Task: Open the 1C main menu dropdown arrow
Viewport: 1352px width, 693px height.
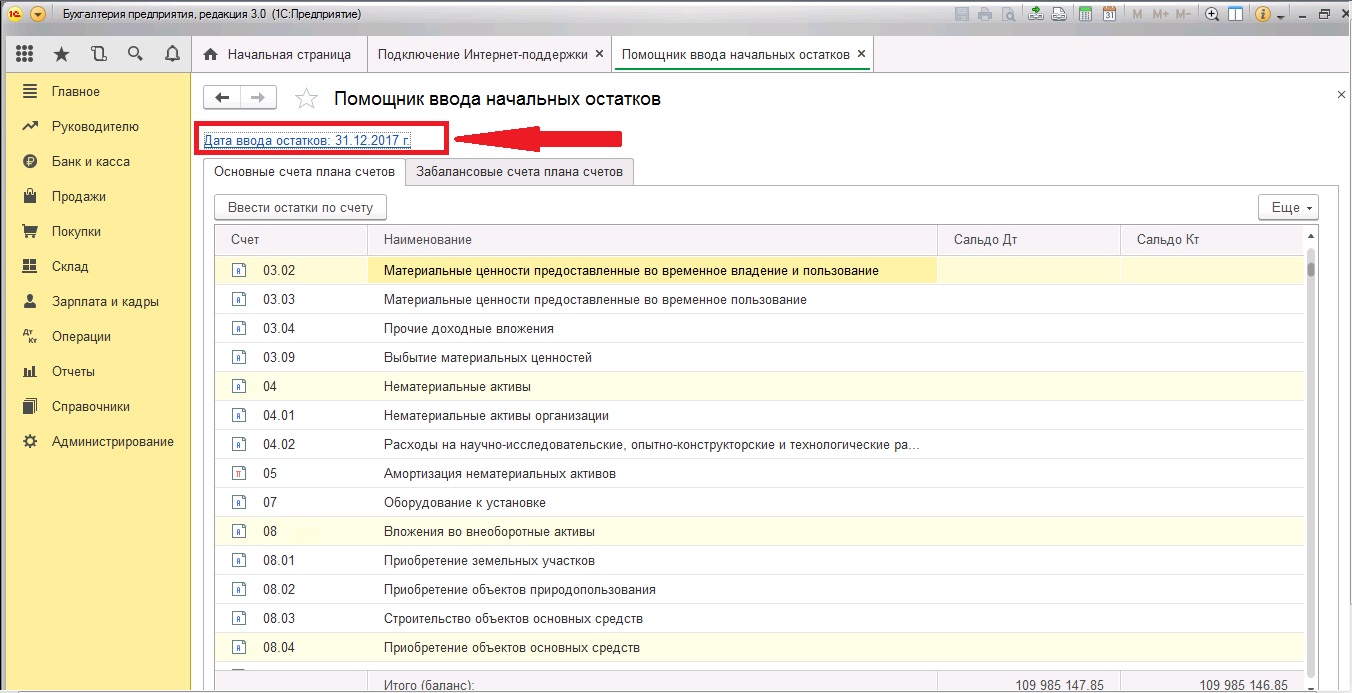Action: [x=38, y=14]
